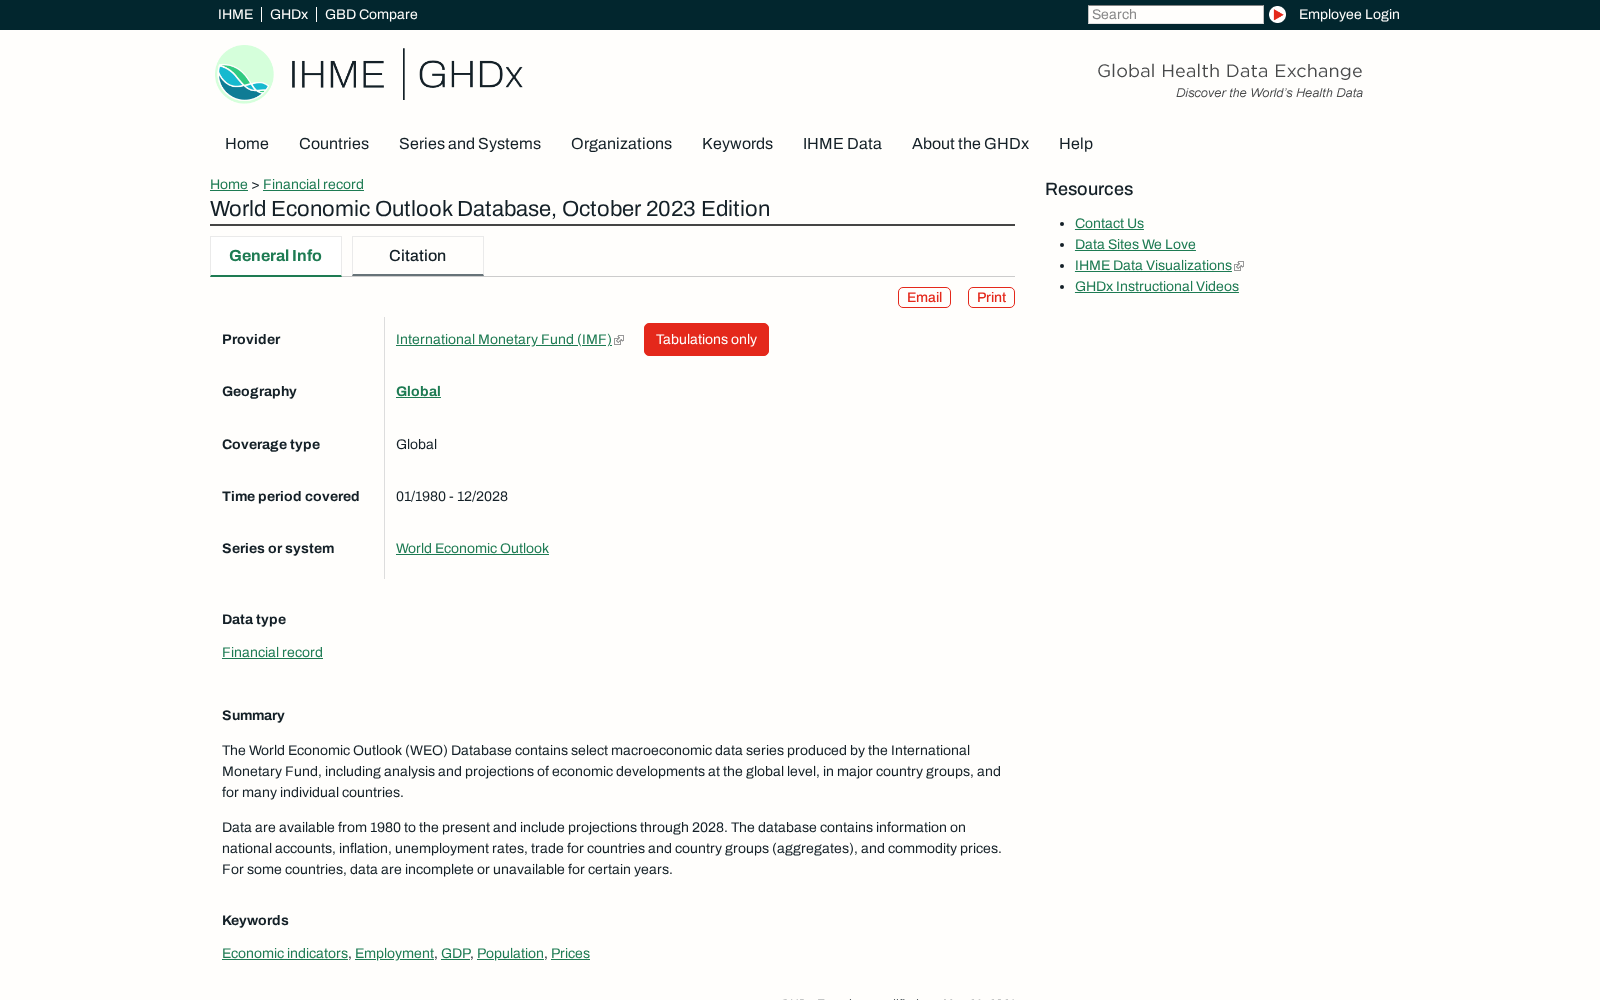Open the Population keyword link
The image size is (1600, 1000).
click(510, 953)
